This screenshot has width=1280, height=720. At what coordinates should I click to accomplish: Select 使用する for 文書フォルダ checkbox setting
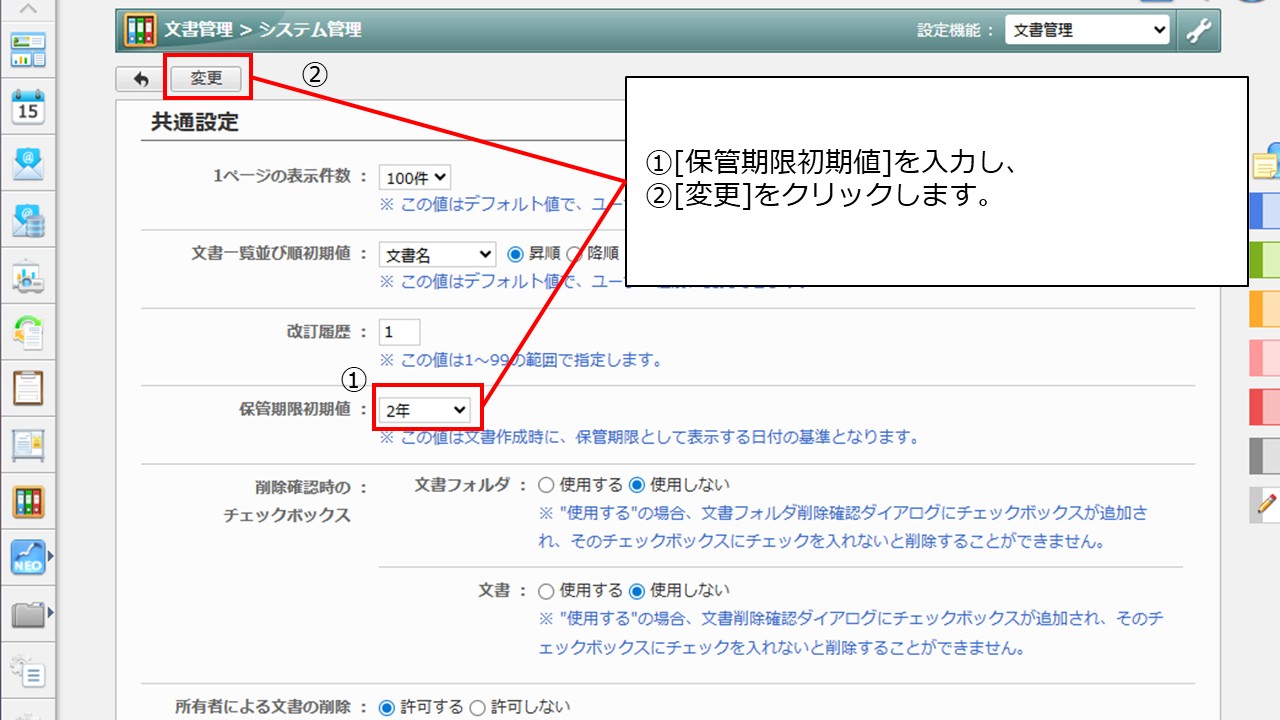(x=546, y=485)
